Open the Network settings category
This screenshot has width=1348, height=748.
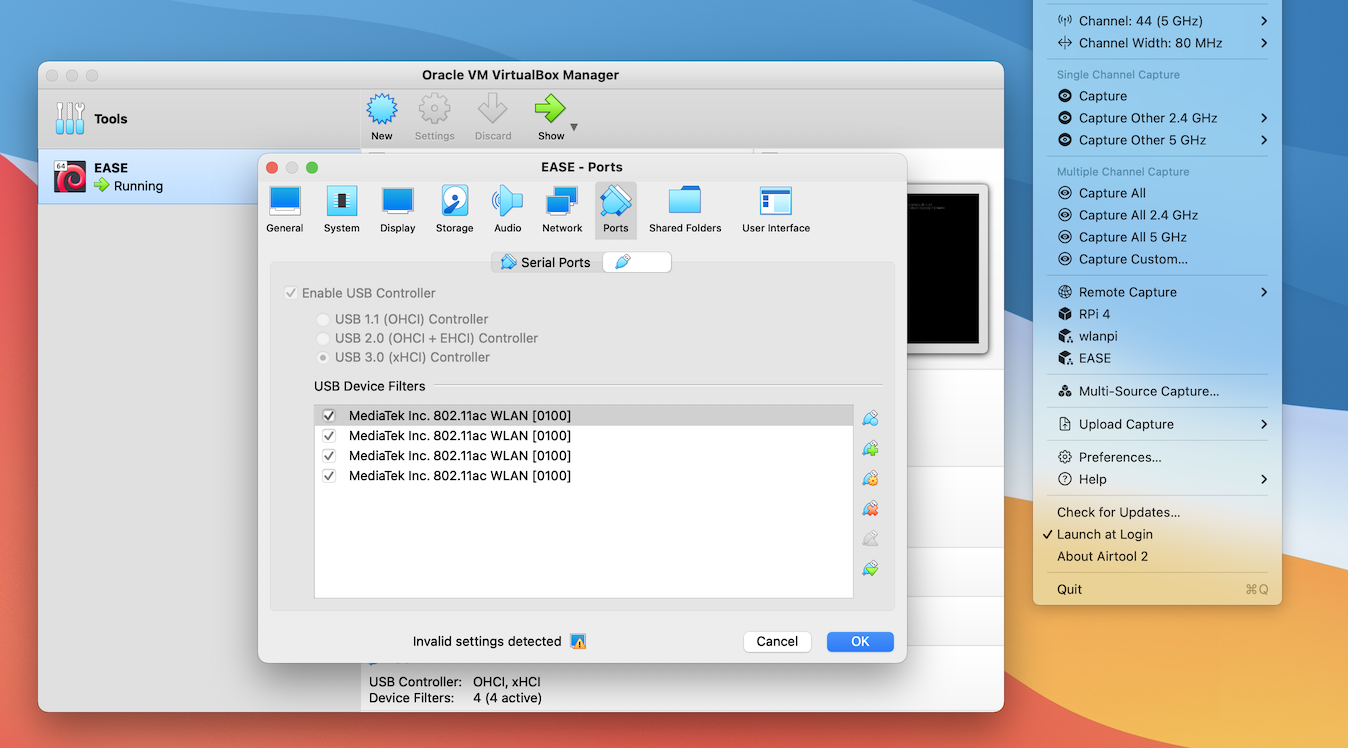562,210
